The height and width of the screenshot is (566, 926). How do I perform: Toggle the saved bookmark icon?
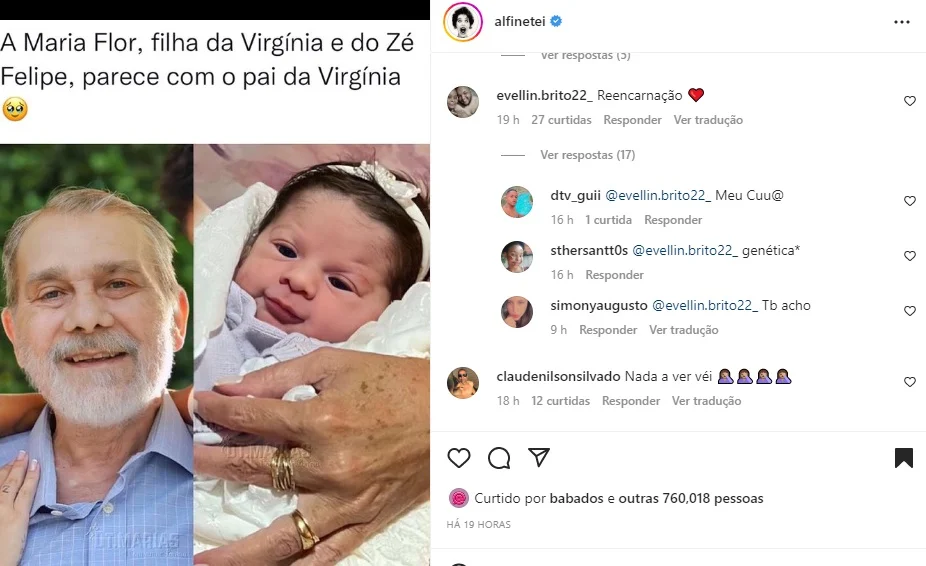(904, 458)
